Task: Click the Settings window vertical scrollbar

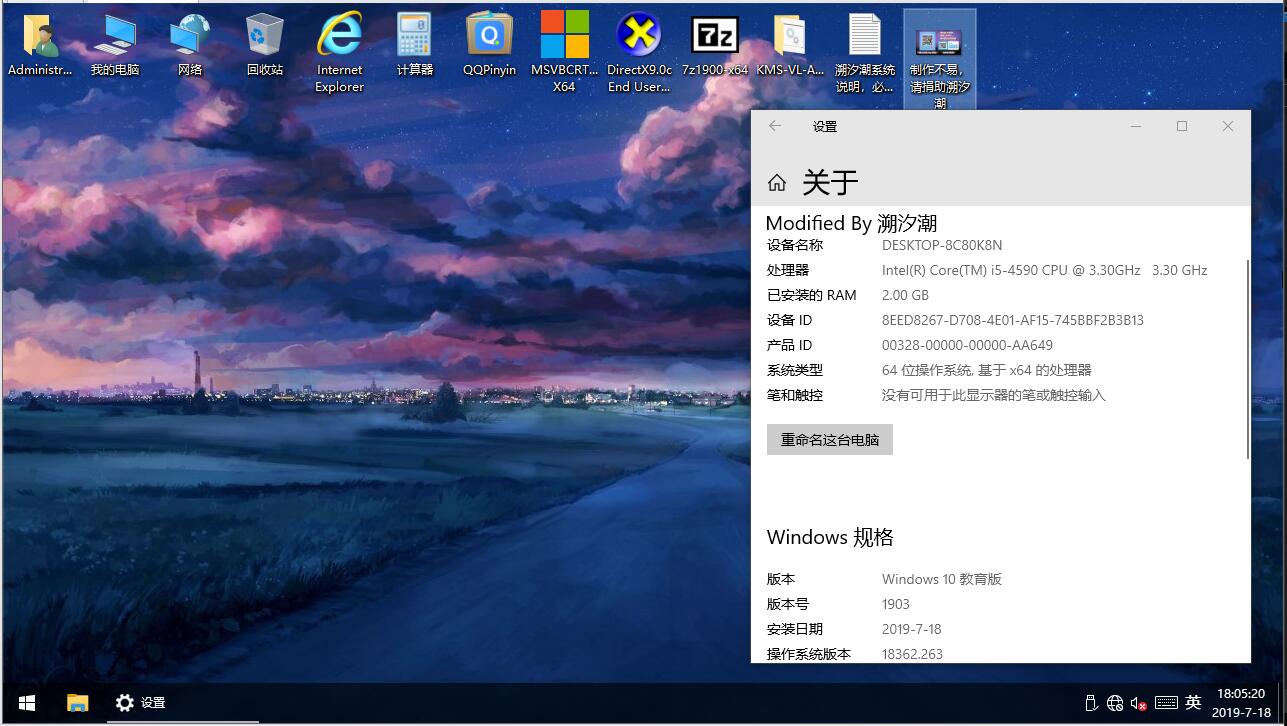Action: click(x=1248, y=358)
